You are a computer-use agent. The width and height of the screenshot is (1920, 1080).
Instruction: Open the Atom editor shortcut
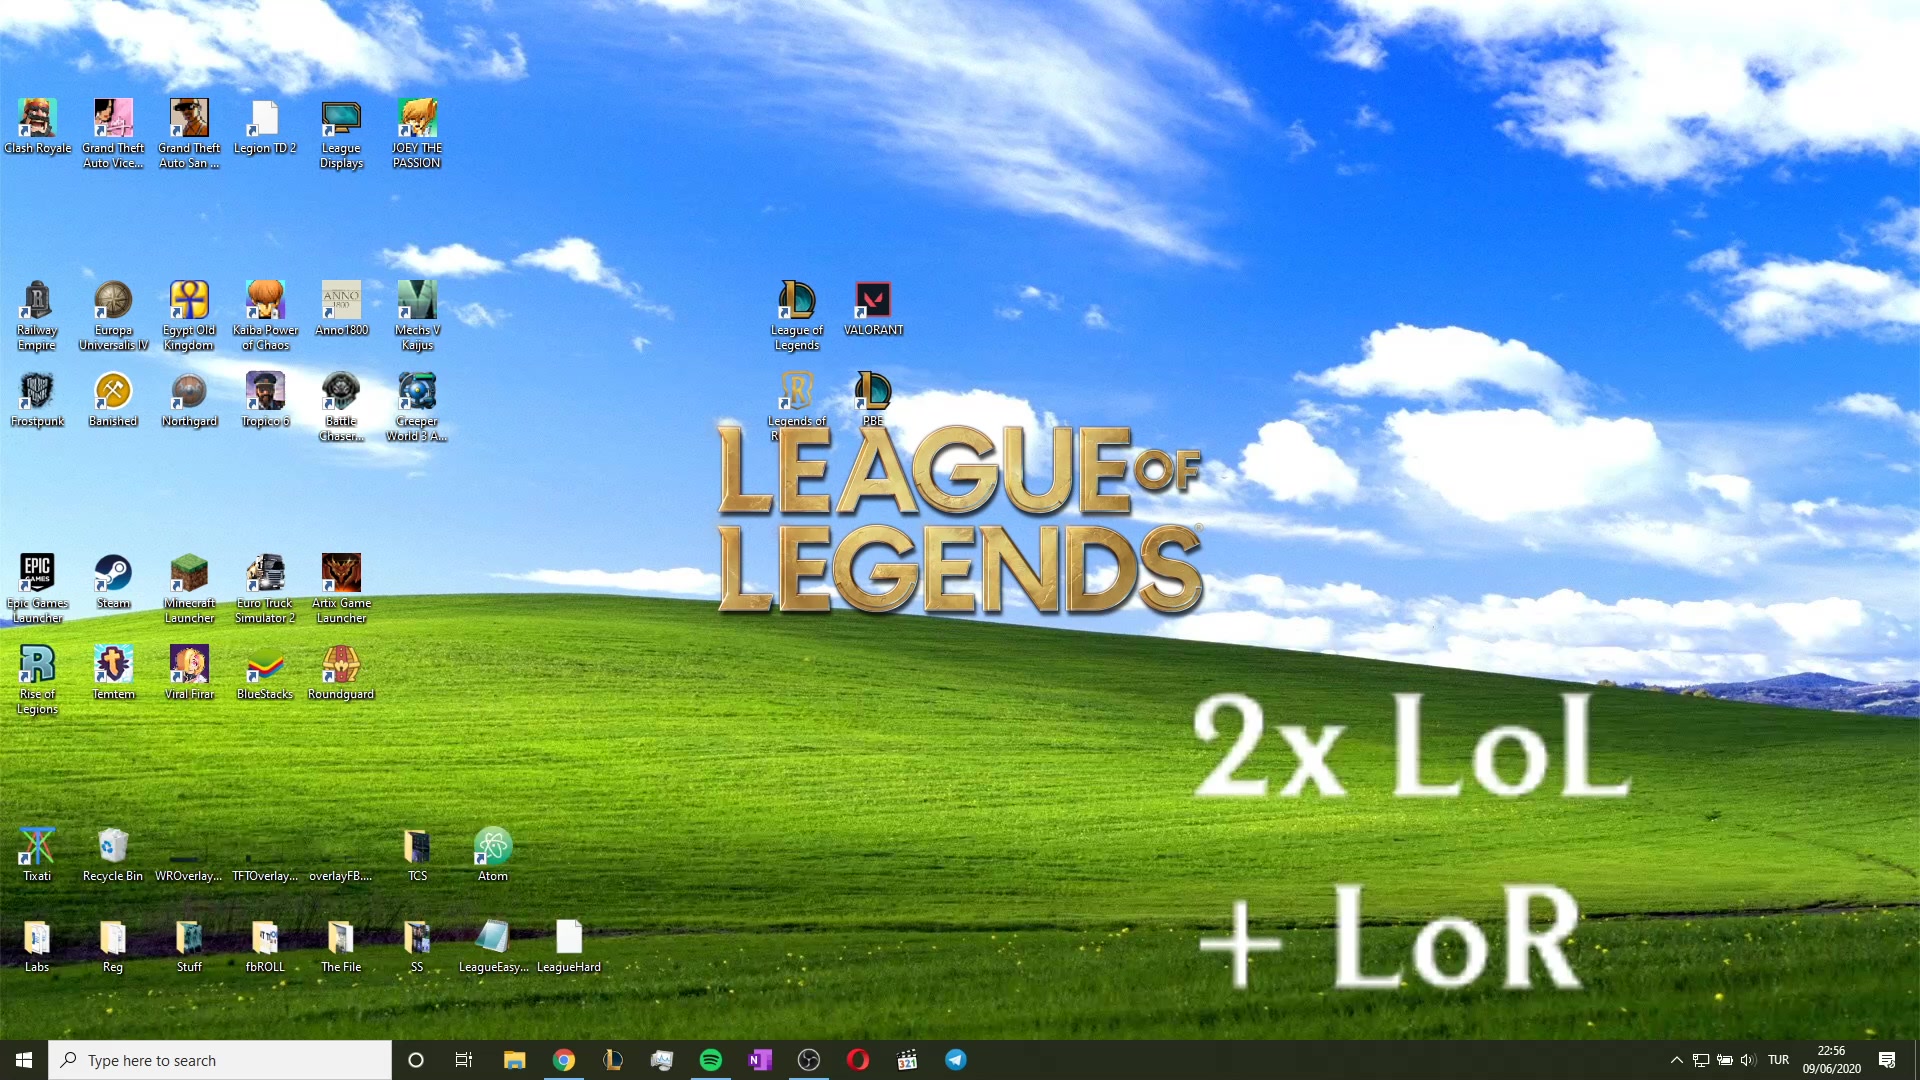493,854
